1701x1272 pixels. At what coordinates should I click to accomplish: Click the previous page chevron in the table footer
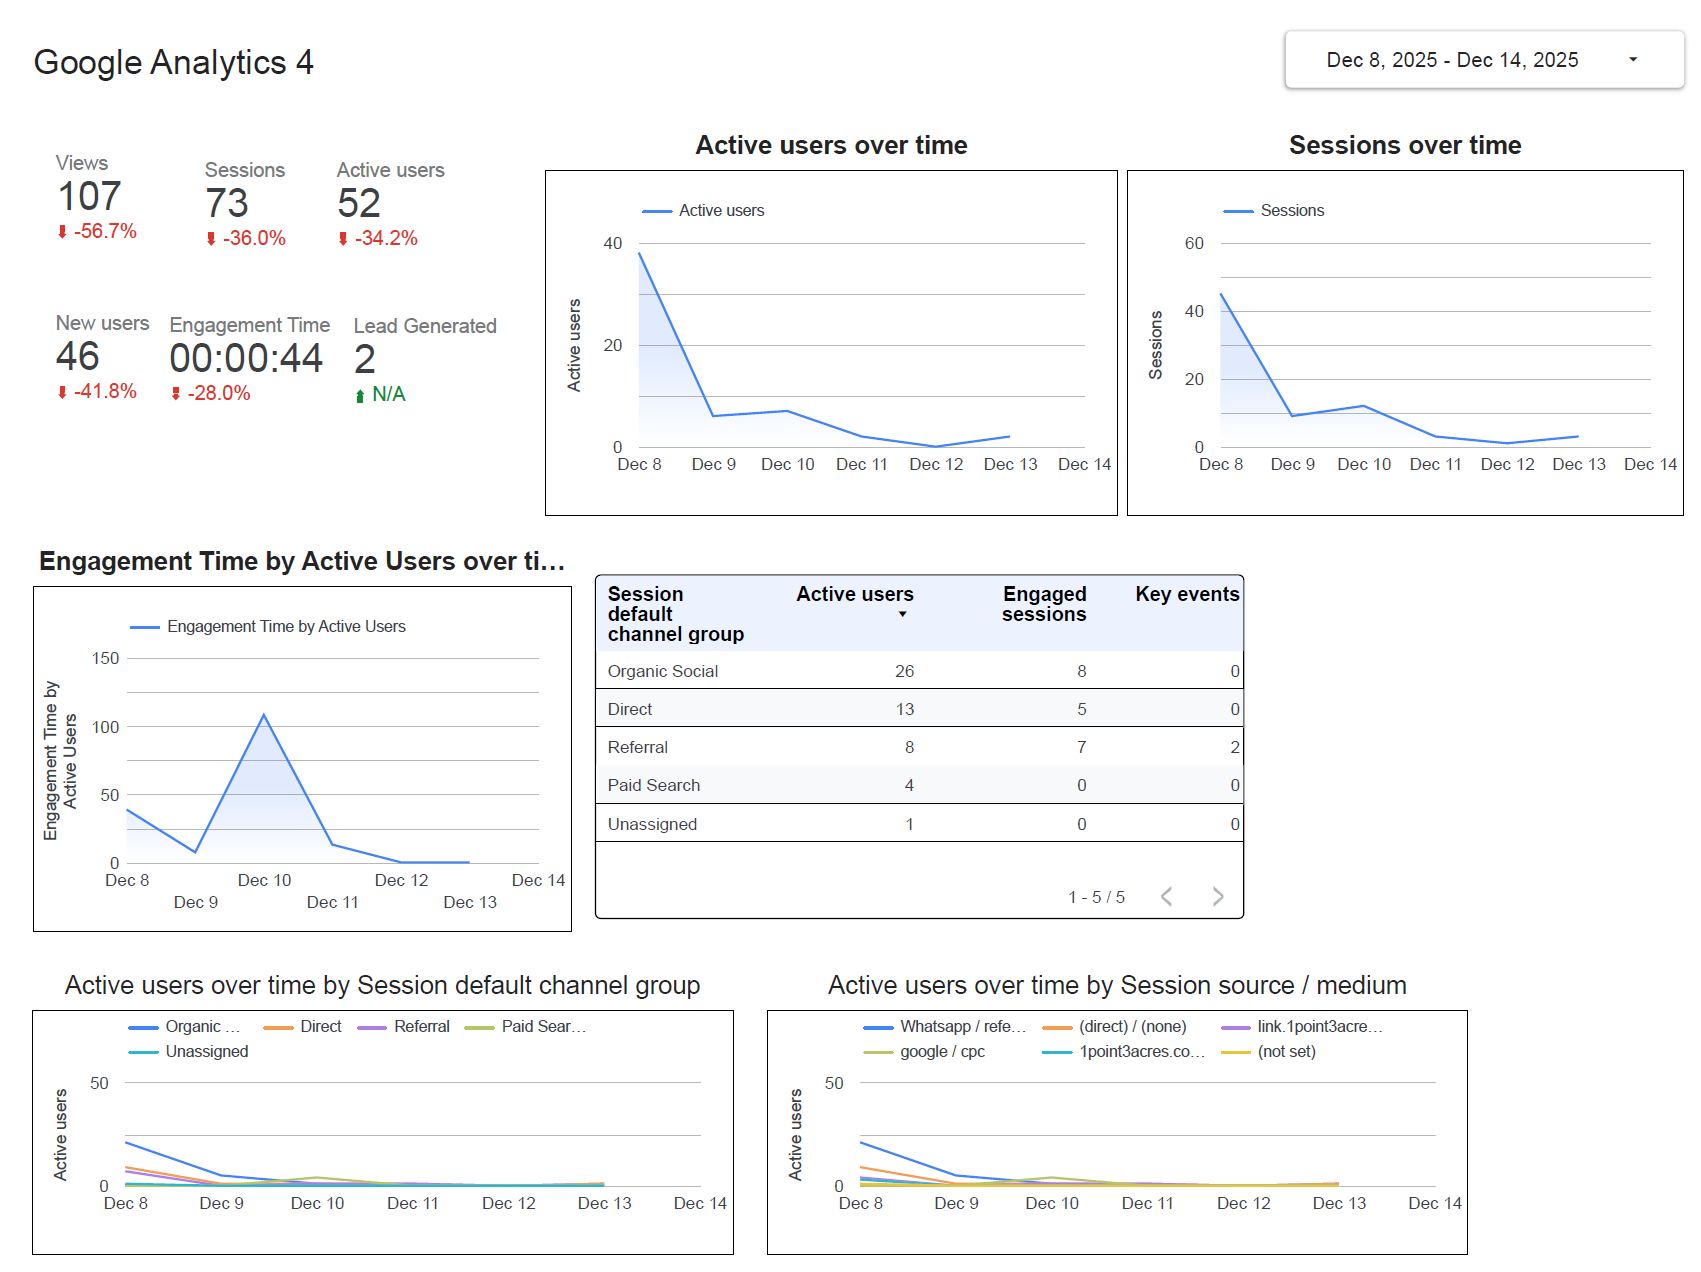tap(1166, 896)
